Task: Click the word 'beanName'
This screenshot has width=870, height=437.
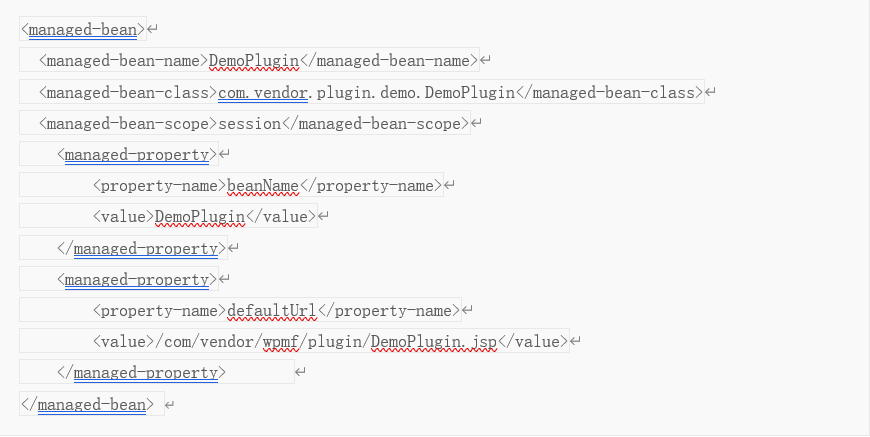Action: click(263, 185)
